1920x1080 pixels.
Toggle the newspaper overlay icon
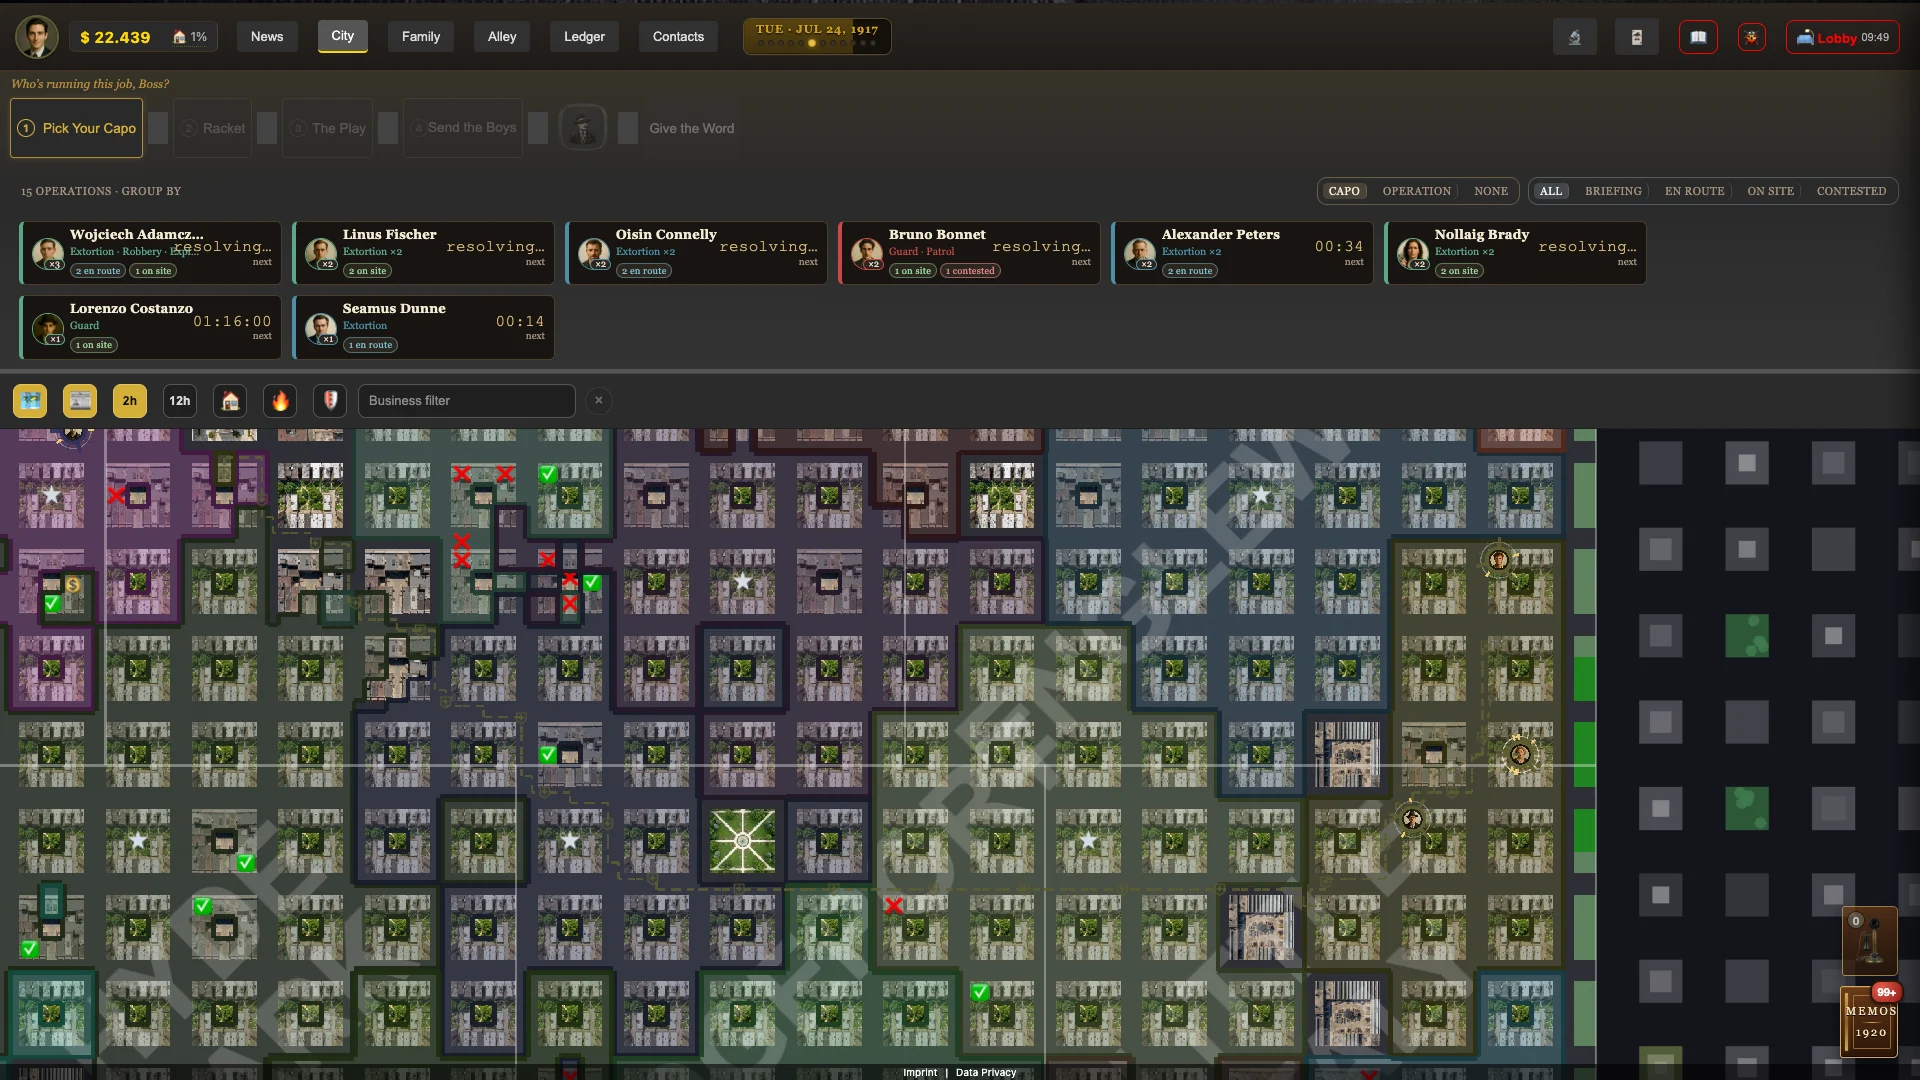point(80,401)
